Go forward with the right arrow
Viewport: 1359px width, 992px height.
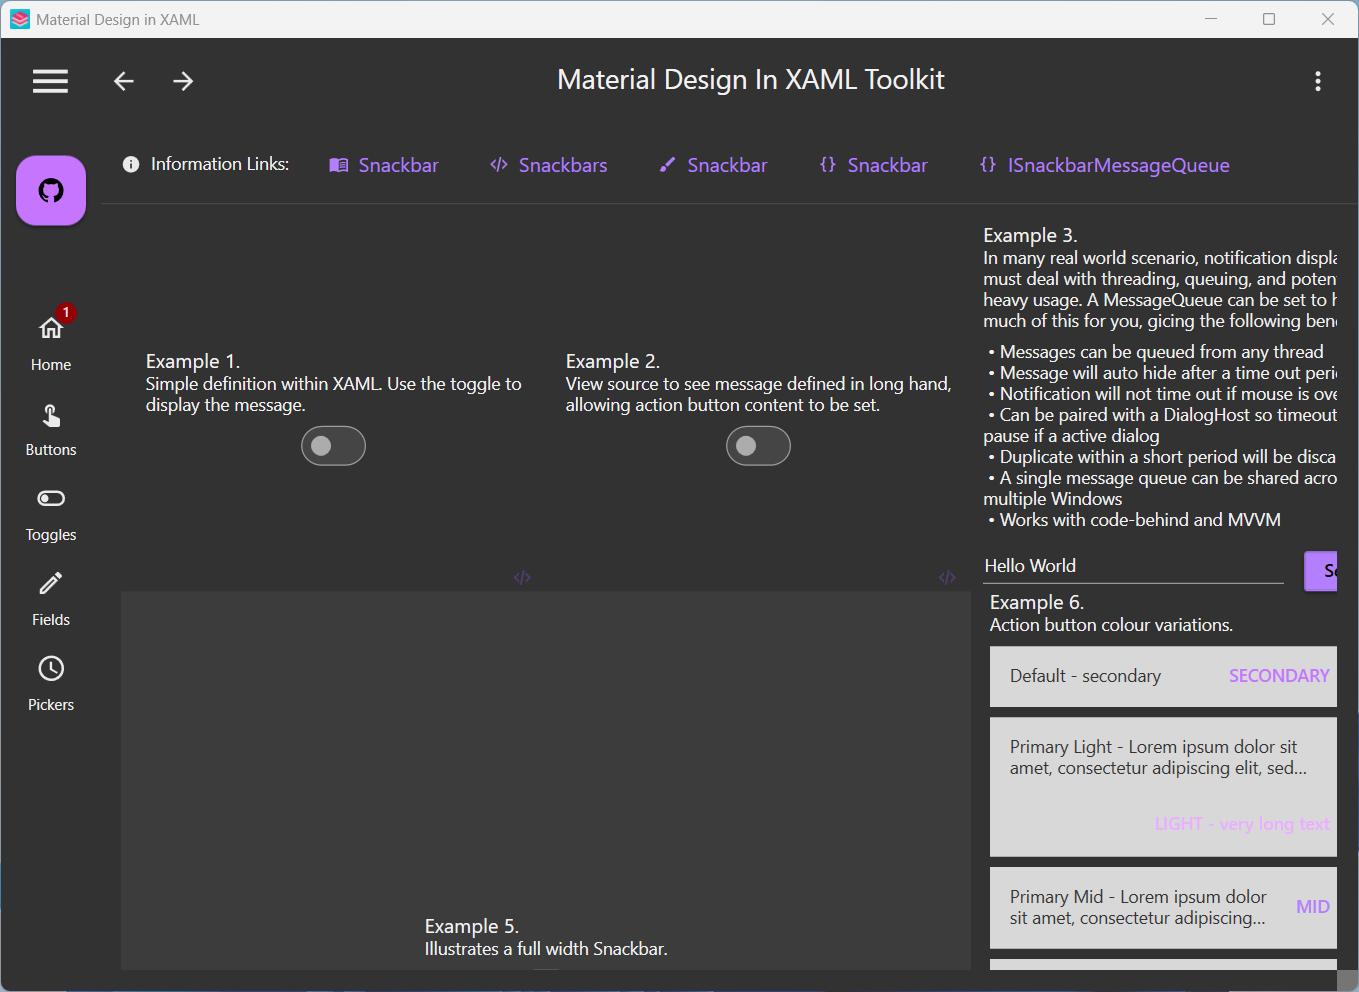(x=183, y=81)
